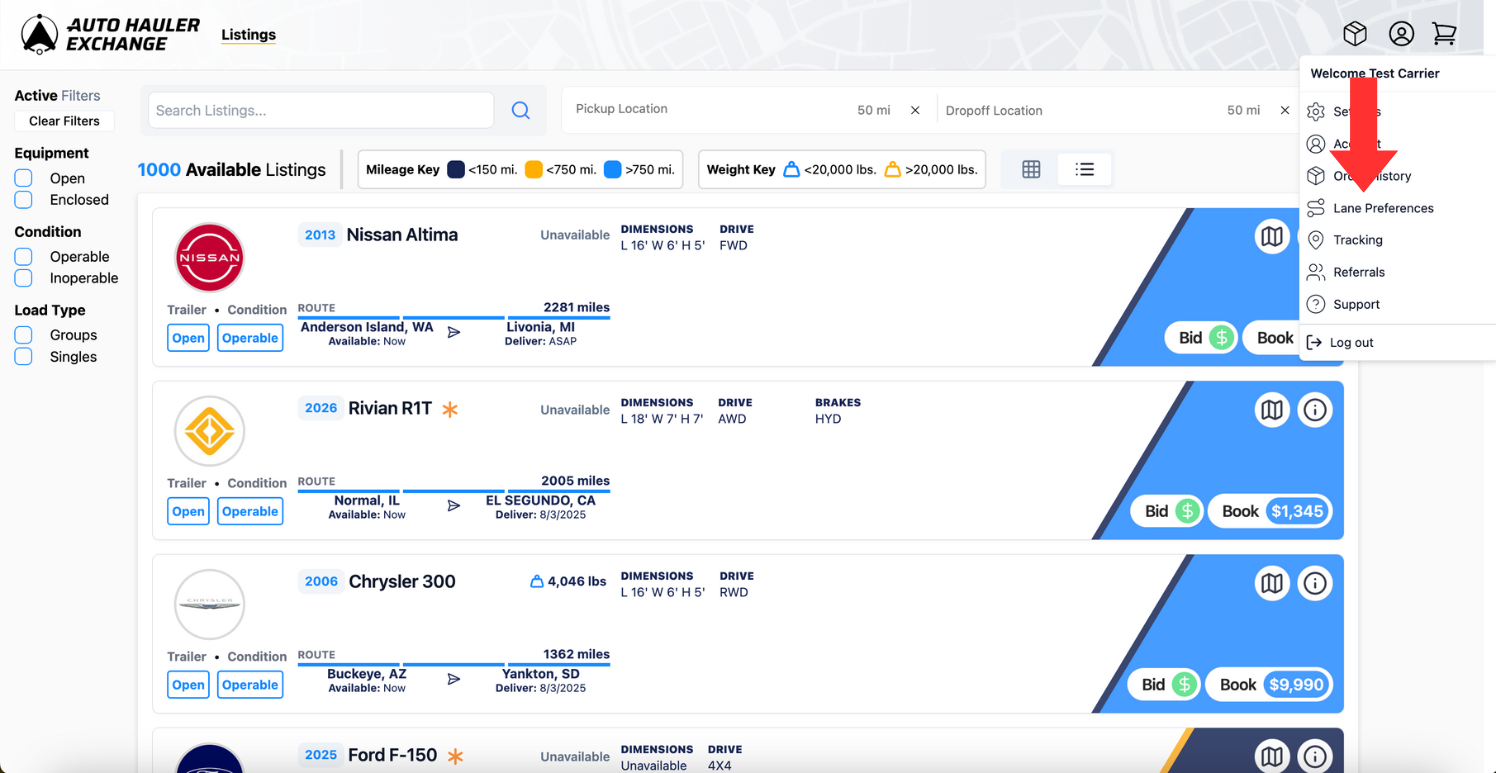
Task: Toggle the Groups load type filter
Action: click(x=23, y=335)
